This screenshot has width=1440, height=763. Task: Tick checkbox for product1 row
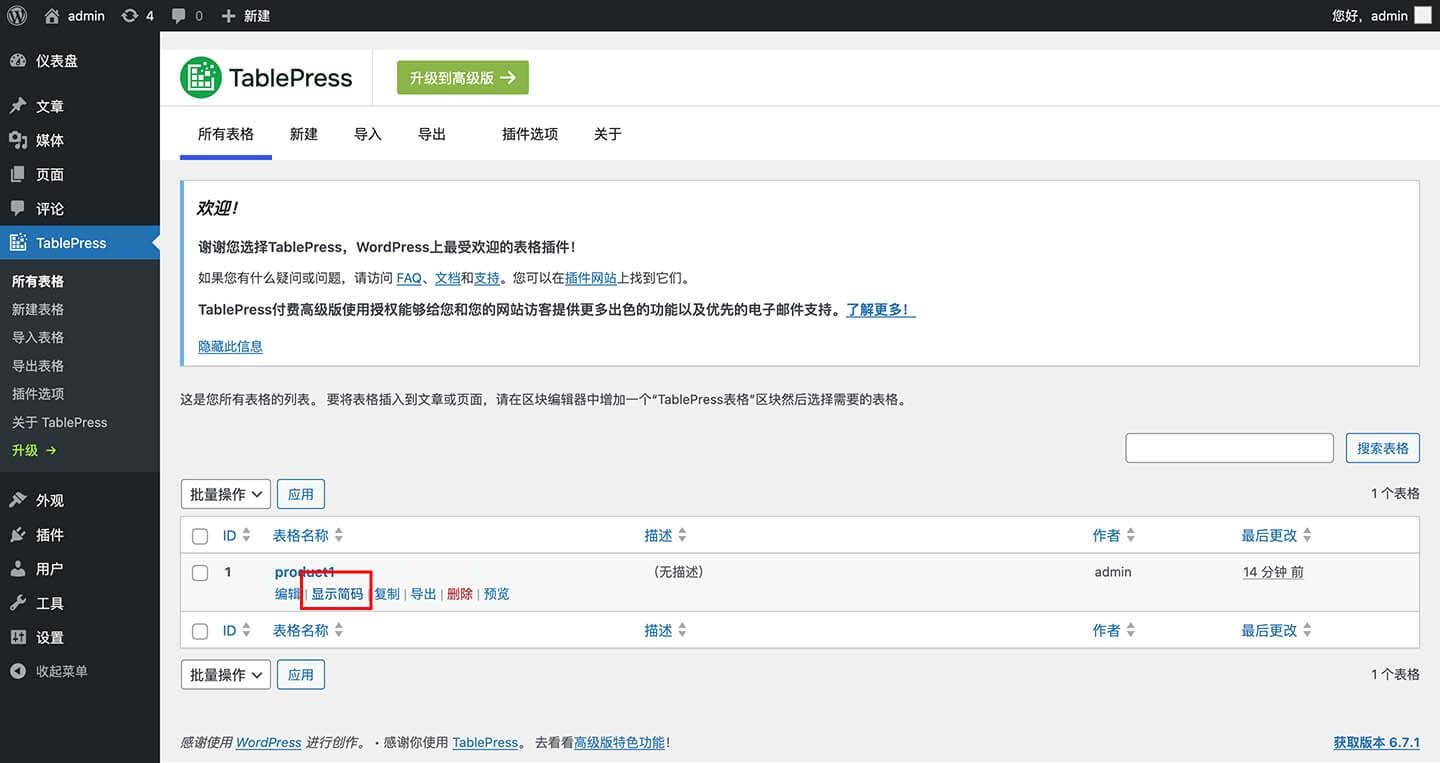coord(200,573)
